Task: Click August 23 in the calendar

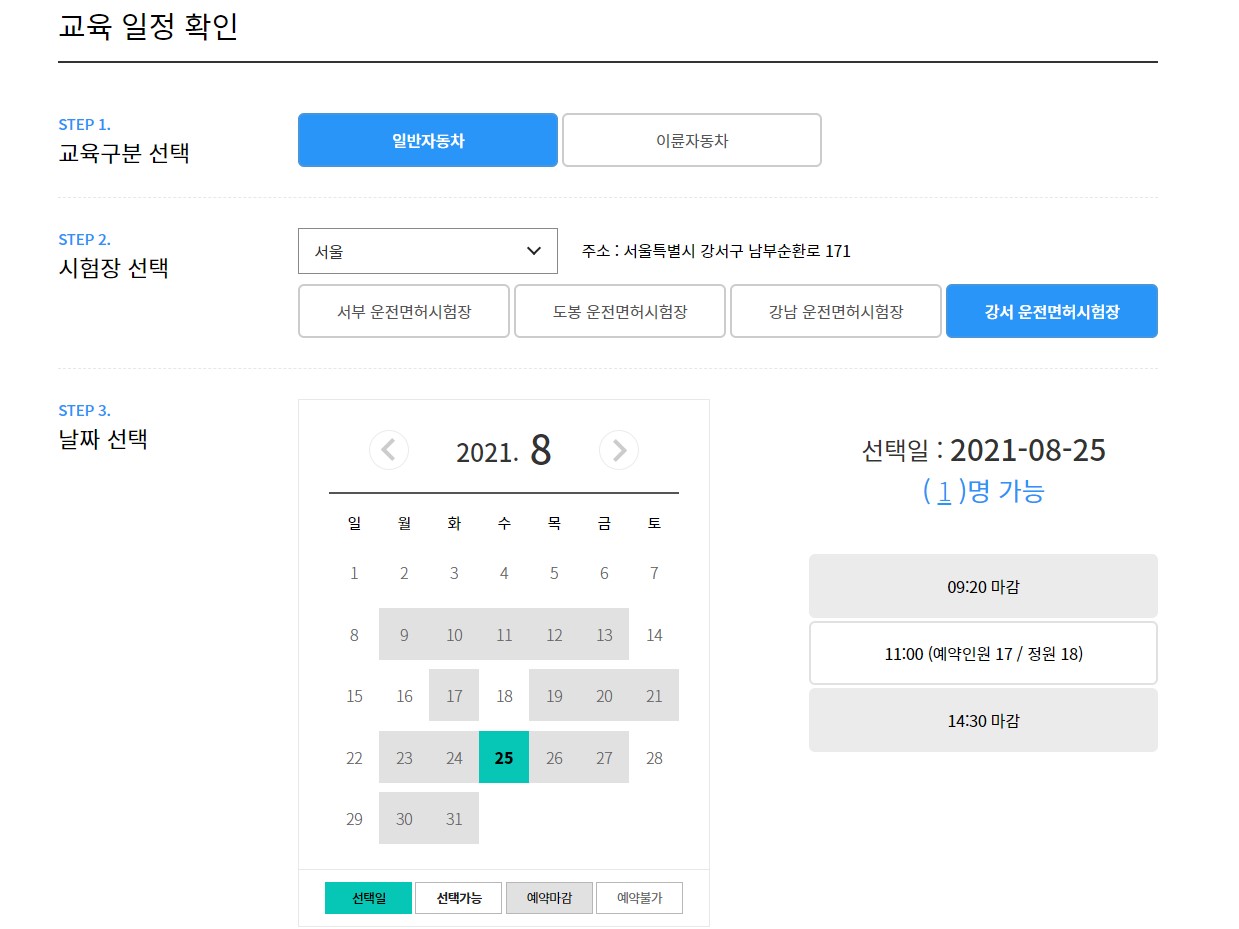Action: click(x=404, y=757)
